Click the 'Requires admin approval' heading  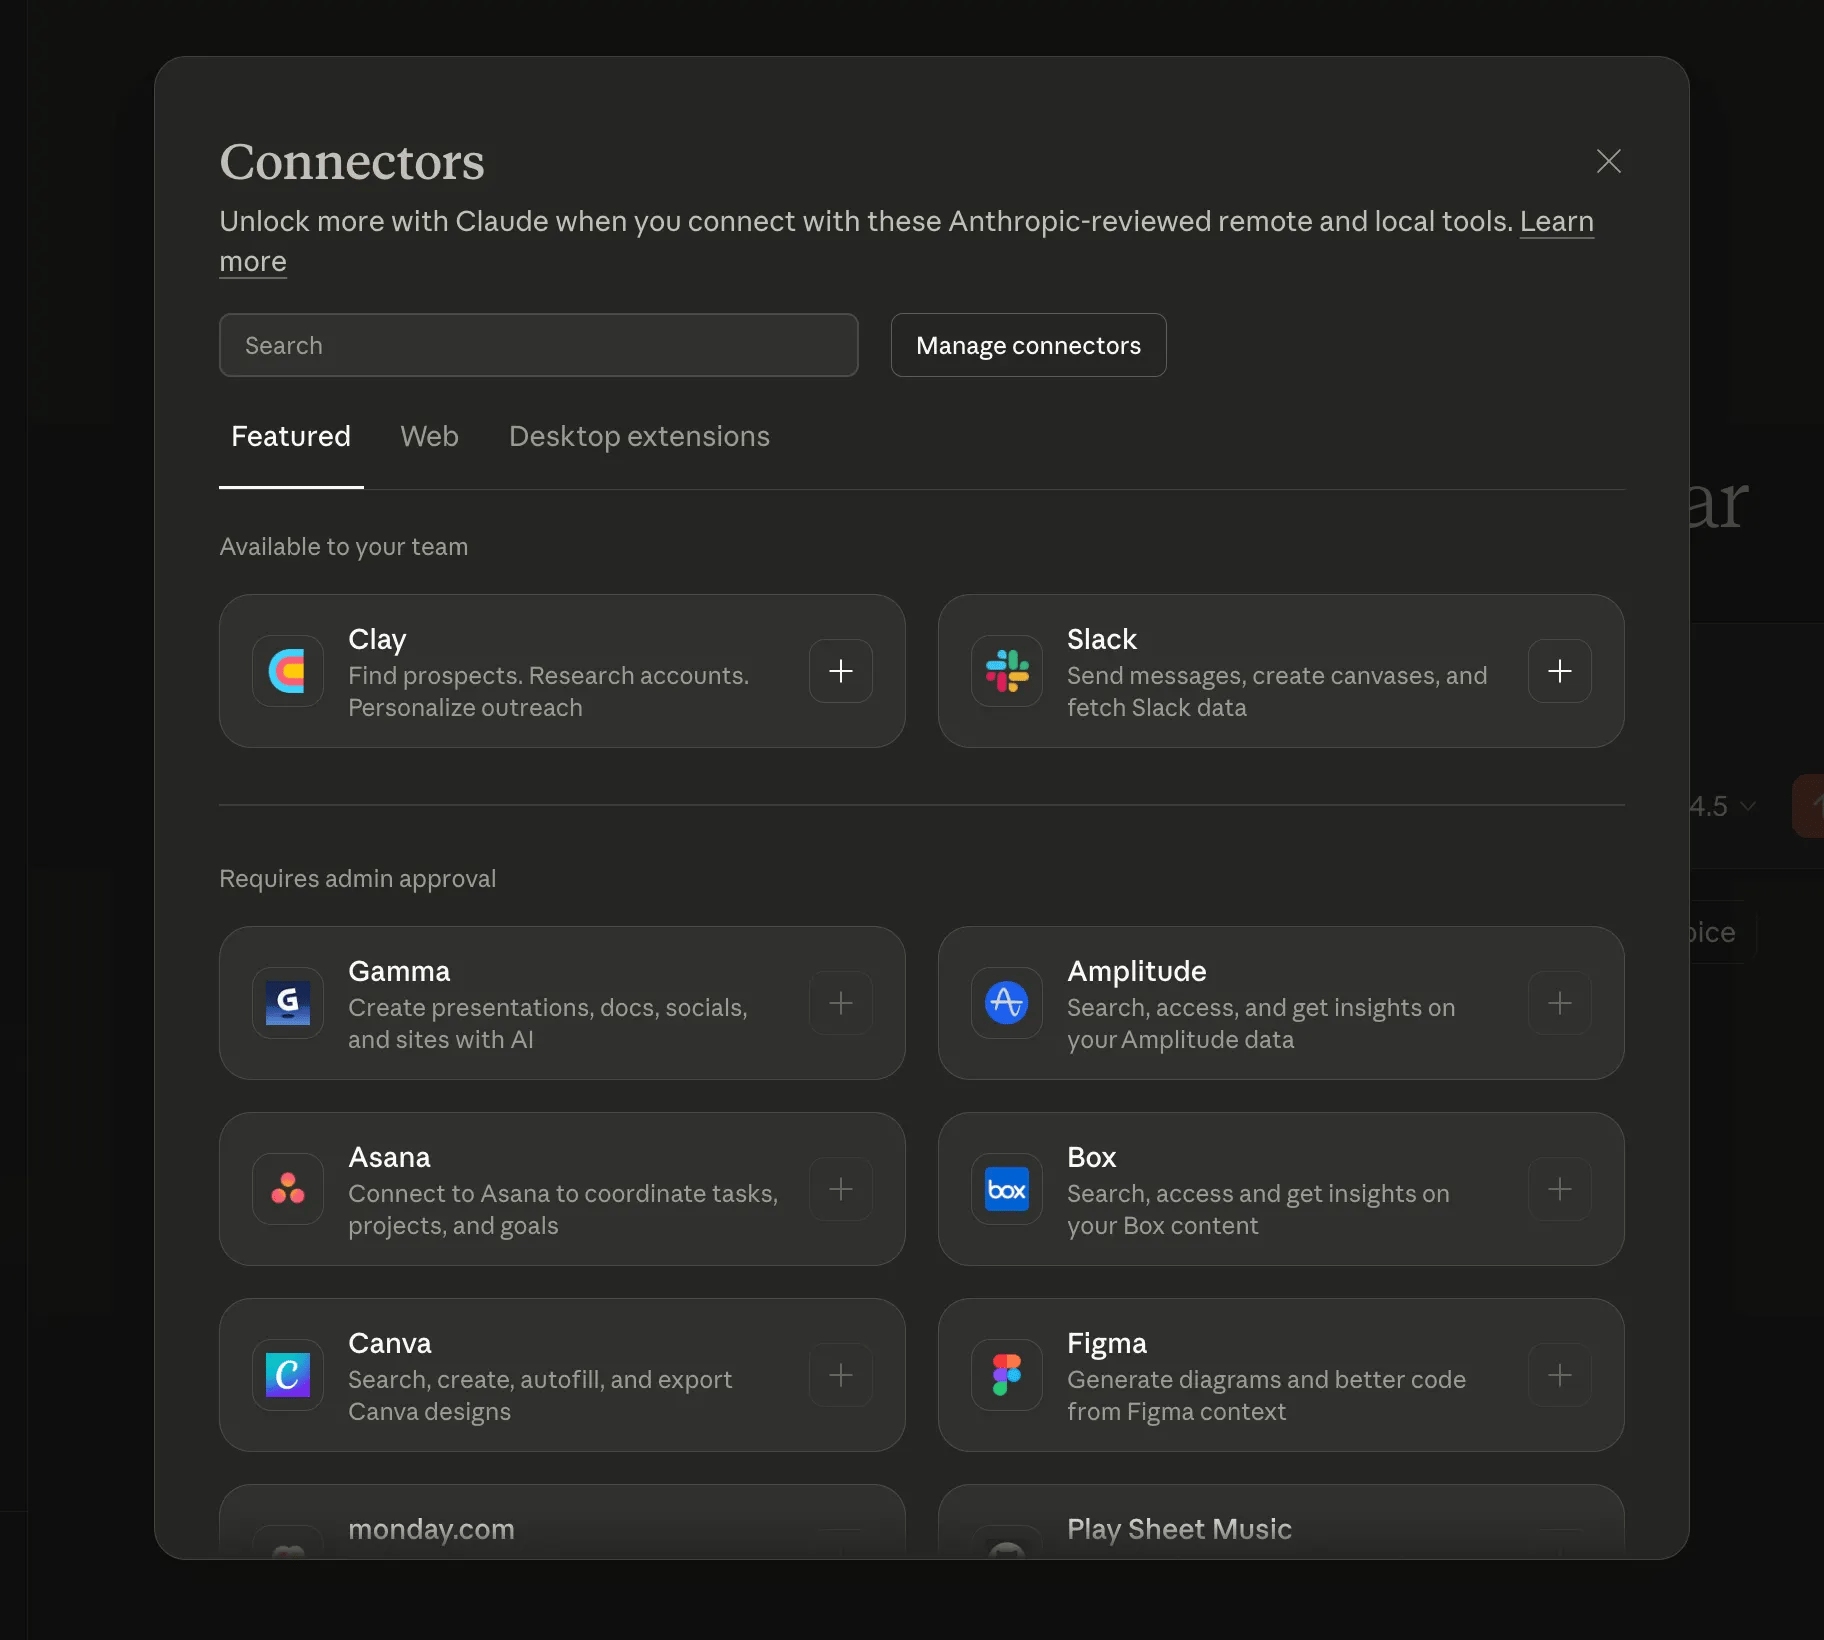(x=357, y=879)
